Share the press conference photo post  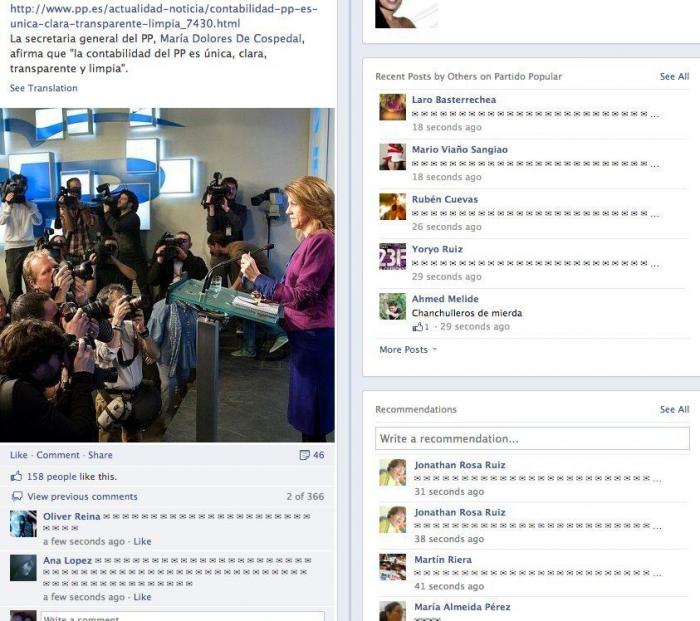[x=100, y=455]
